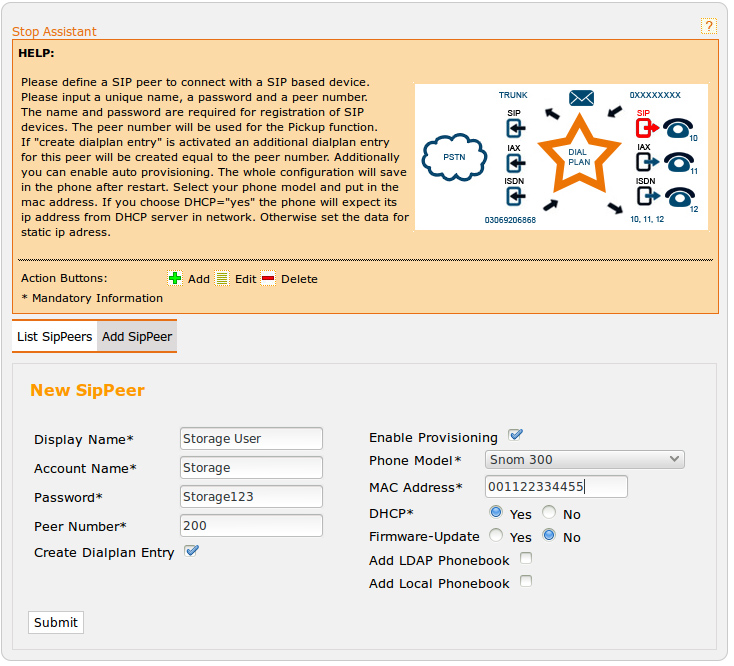Image resolution: width=734 pixels, height=666 pixels.
Task: Click the envelope icon in diagram
Action: point(581,98)
